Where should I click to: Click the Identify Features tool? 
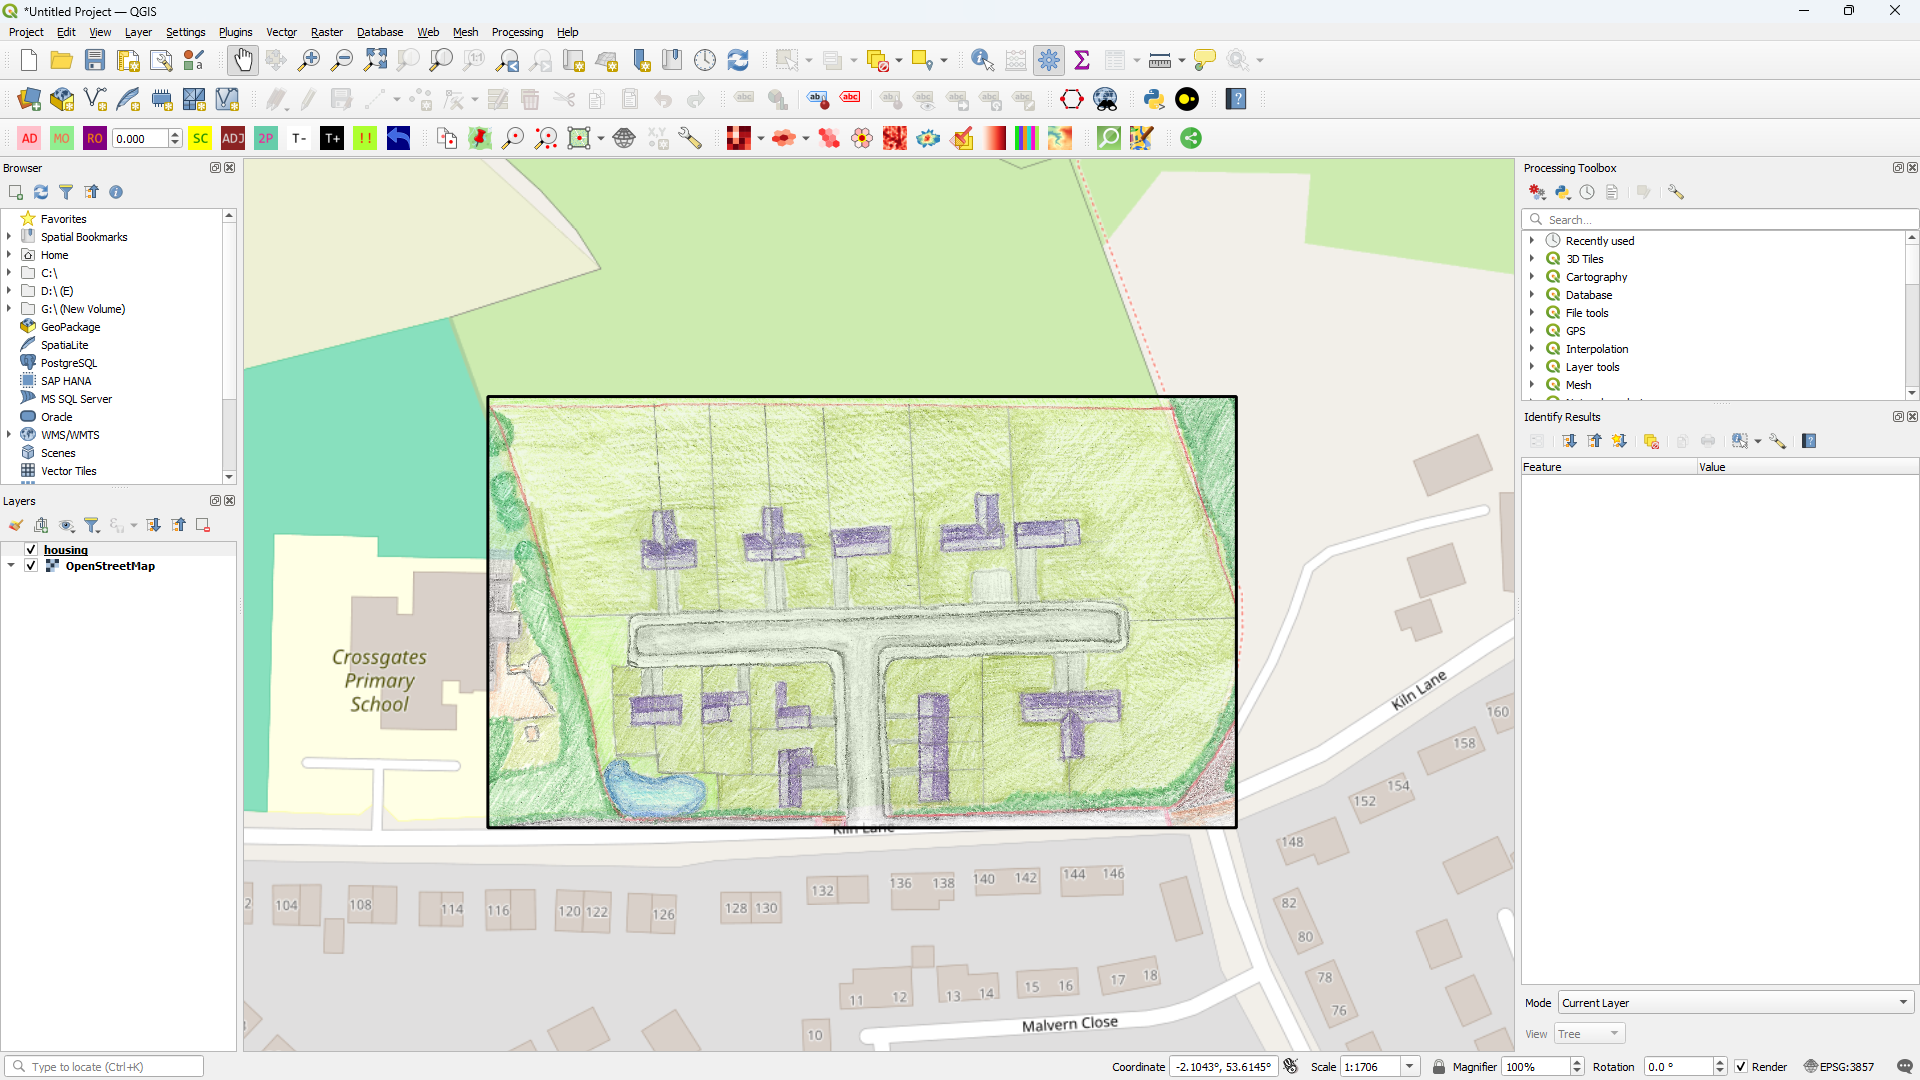tap(982, 60)
